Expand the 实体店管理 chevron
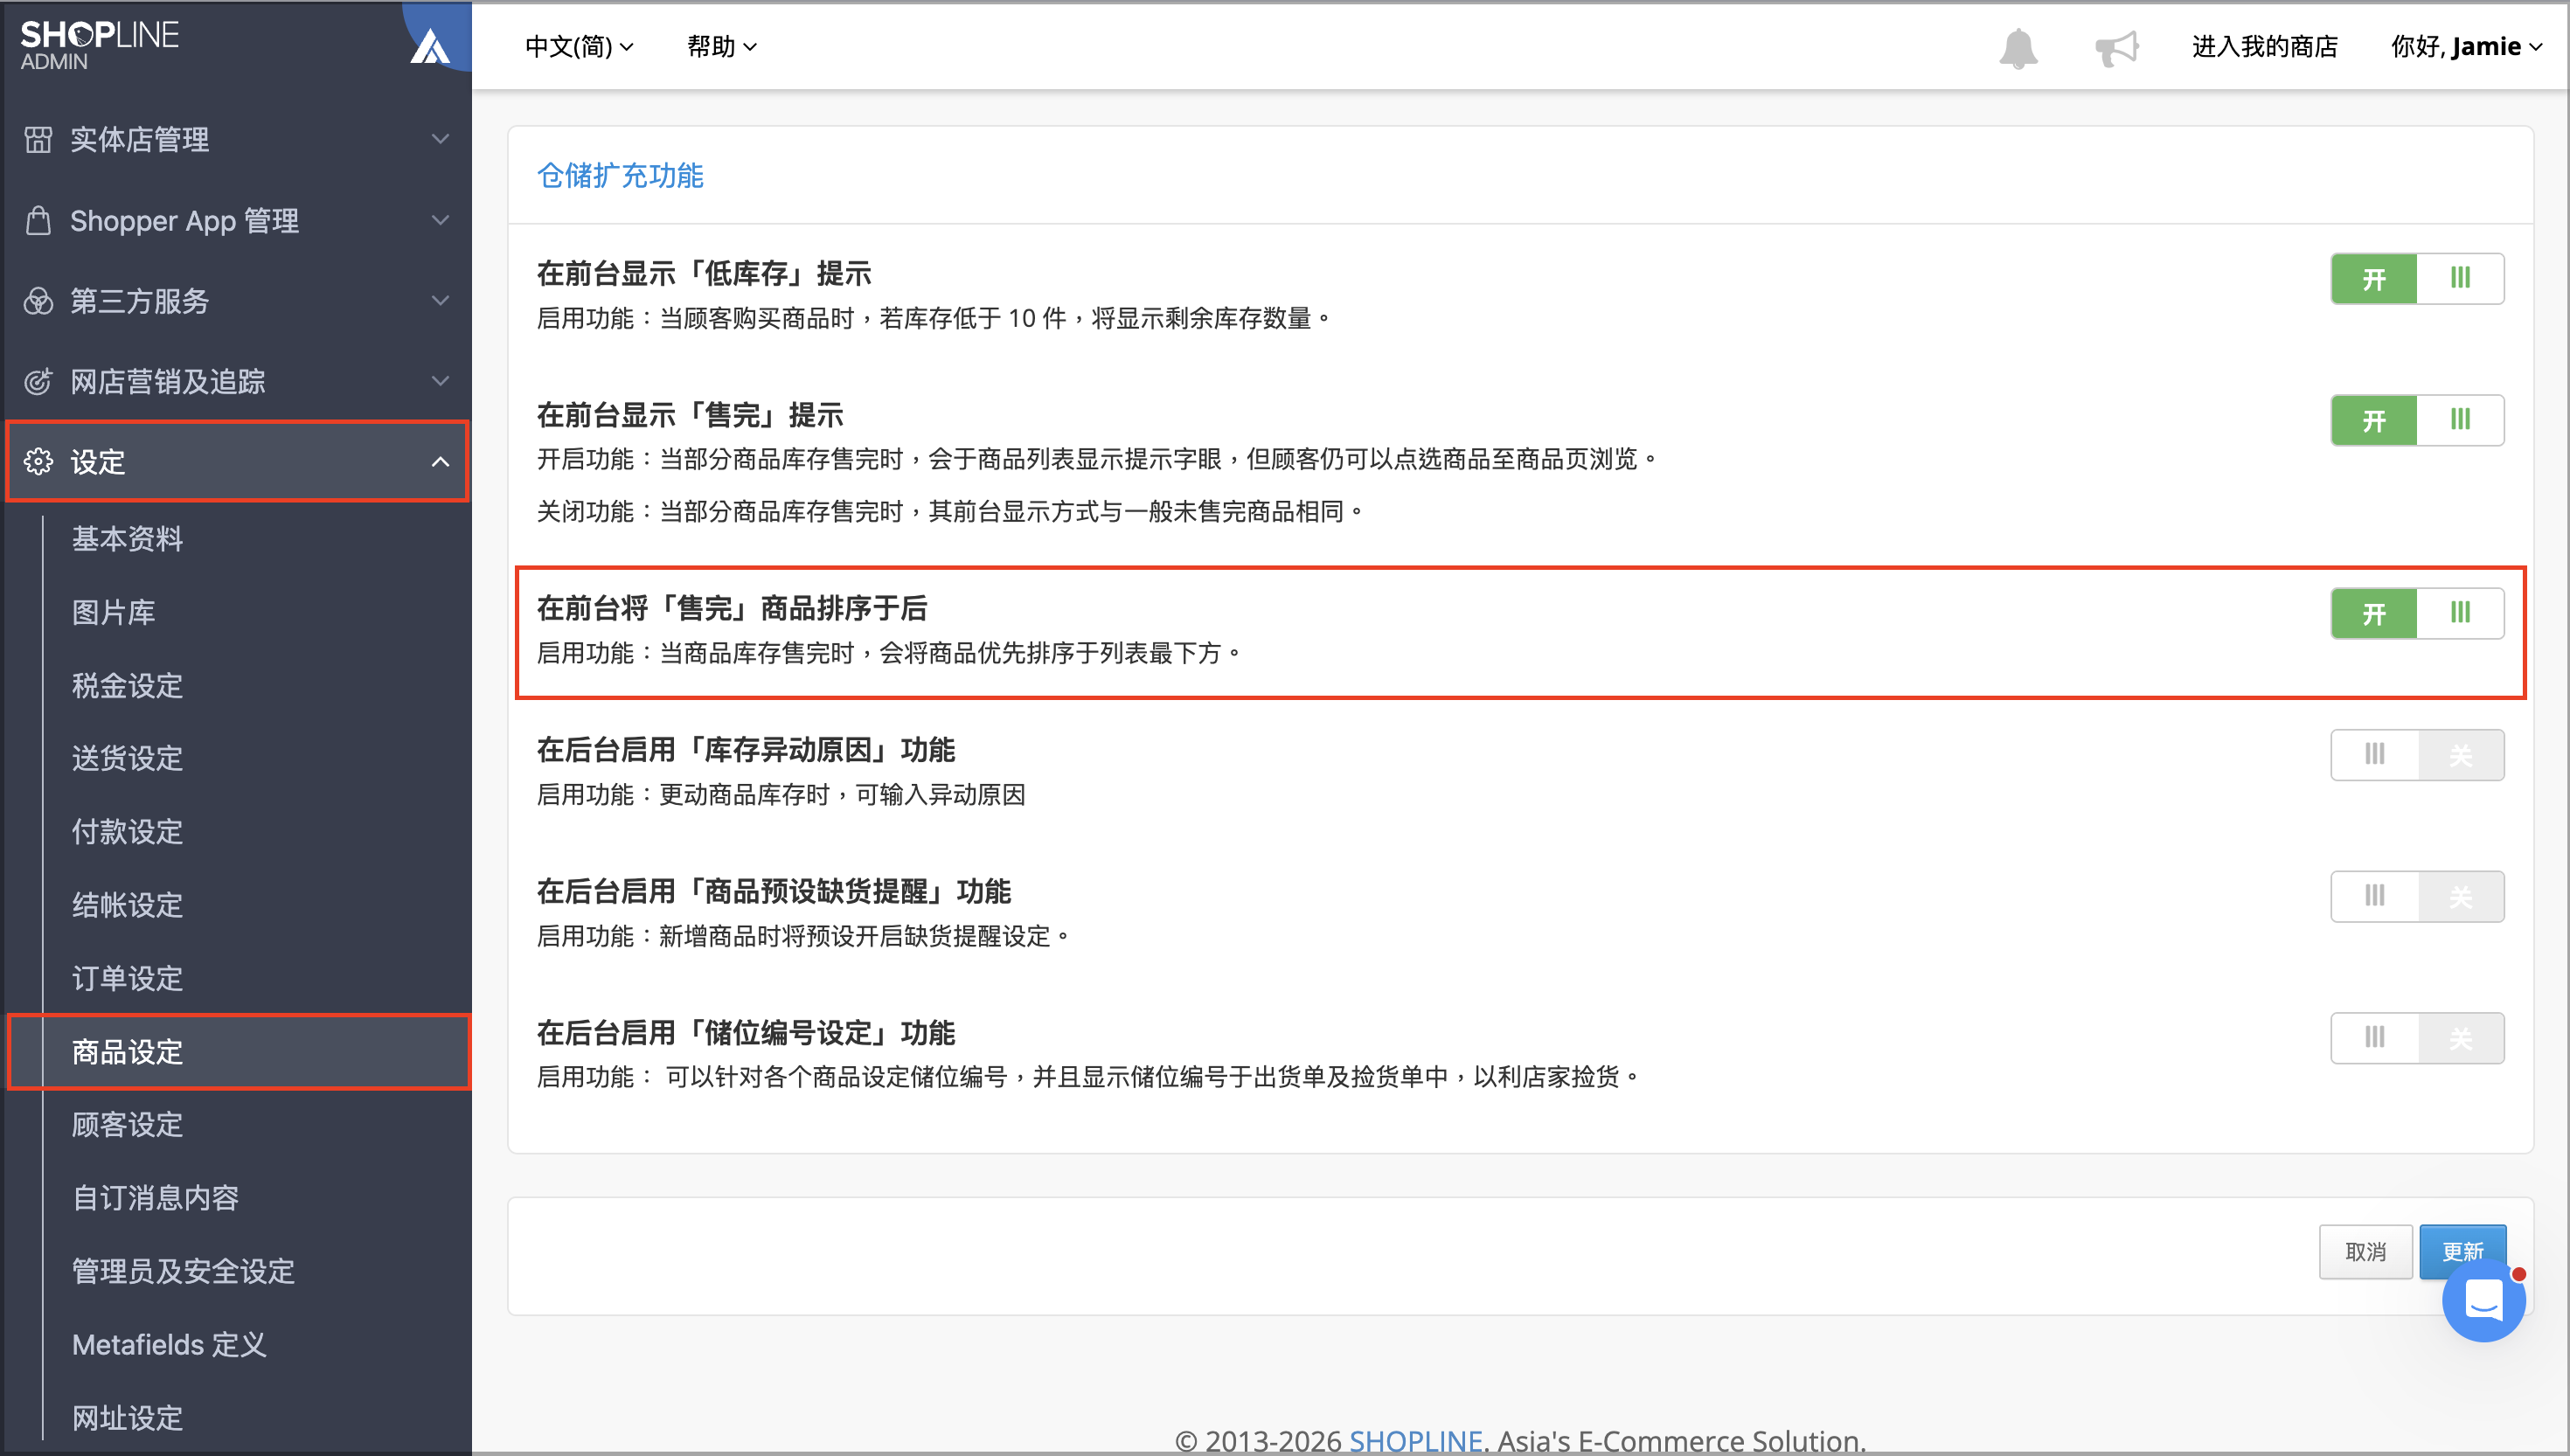The height and width of the screenshot is (1456, 2570). [440, 139]
